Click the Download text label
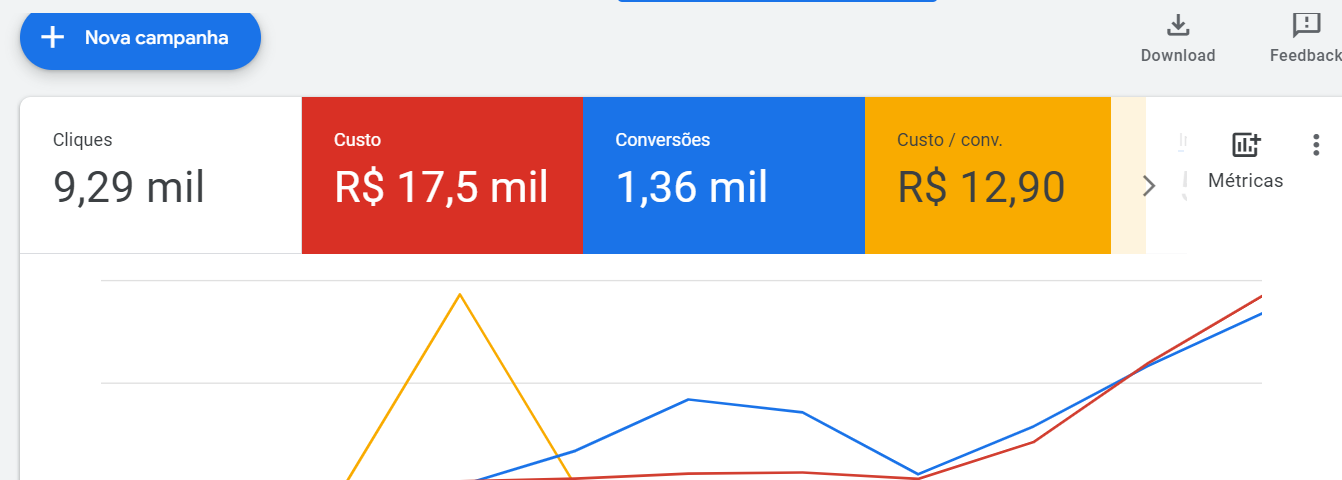The height and width of the screenshot is (480, 1342). pyautogui.click(x=1178, y=56)
